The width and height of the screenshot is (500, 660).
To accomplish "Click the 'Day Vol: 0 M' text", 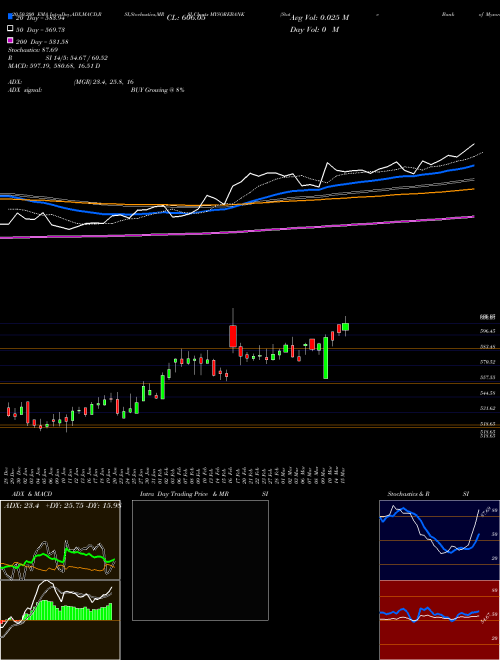I will 314,29.
